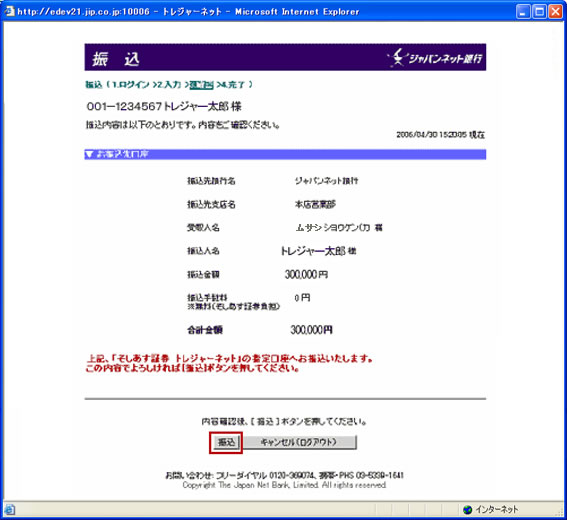
Task: Minimize the Internet Explorer window
Action: (523, 12)
